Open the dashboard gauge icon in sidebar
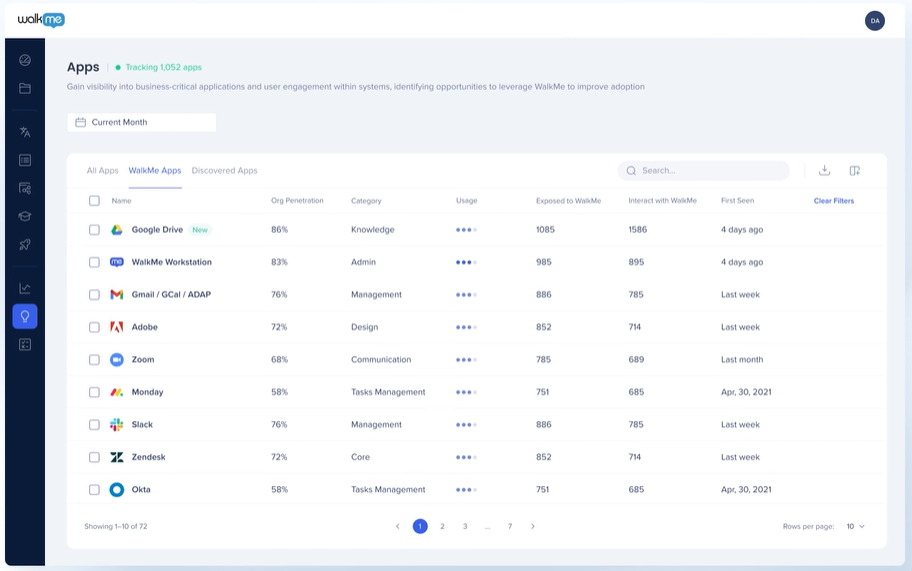This screenshot has width=912, height=571. pos(25,60)
